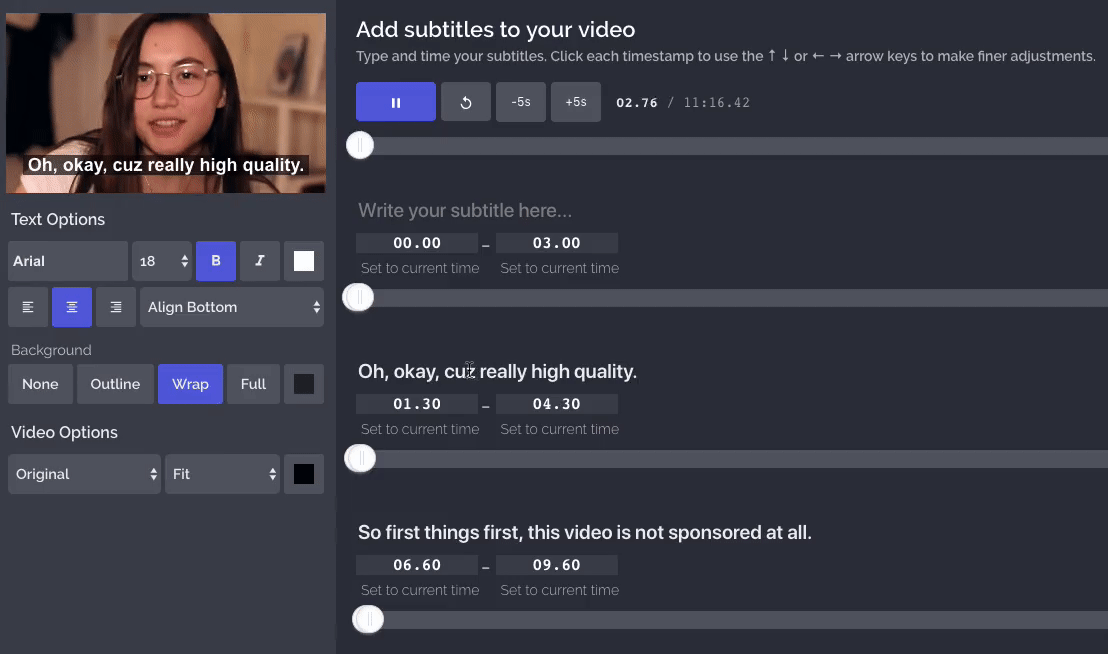Viewport: 1108px width, 654px height.
Task: Select Full background style
Action: [253, 384]
